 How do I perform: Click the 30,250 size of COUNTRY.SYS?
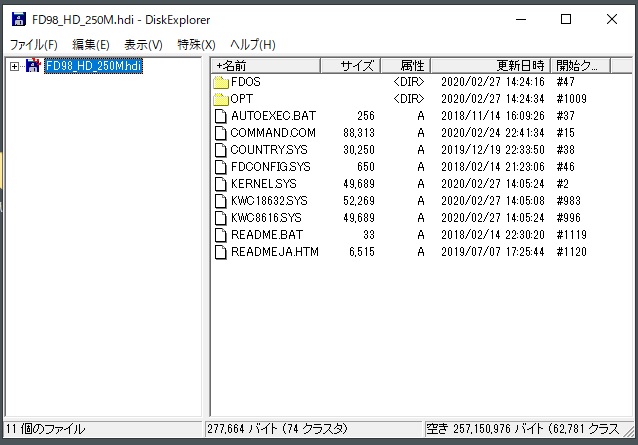pos(358,150)
